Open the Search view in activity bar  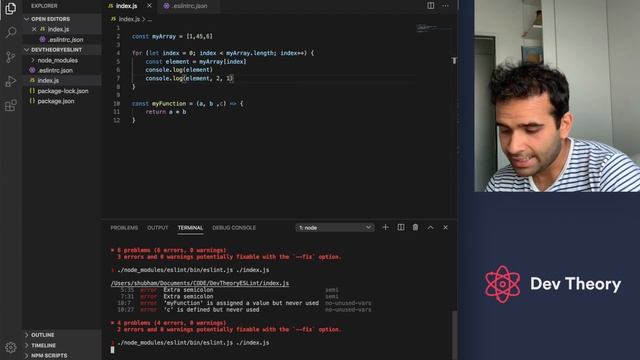click(11, 32)
